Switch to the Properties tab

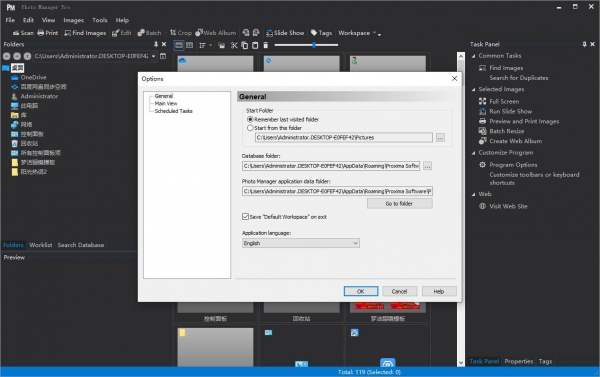click(x=518, y=361)
